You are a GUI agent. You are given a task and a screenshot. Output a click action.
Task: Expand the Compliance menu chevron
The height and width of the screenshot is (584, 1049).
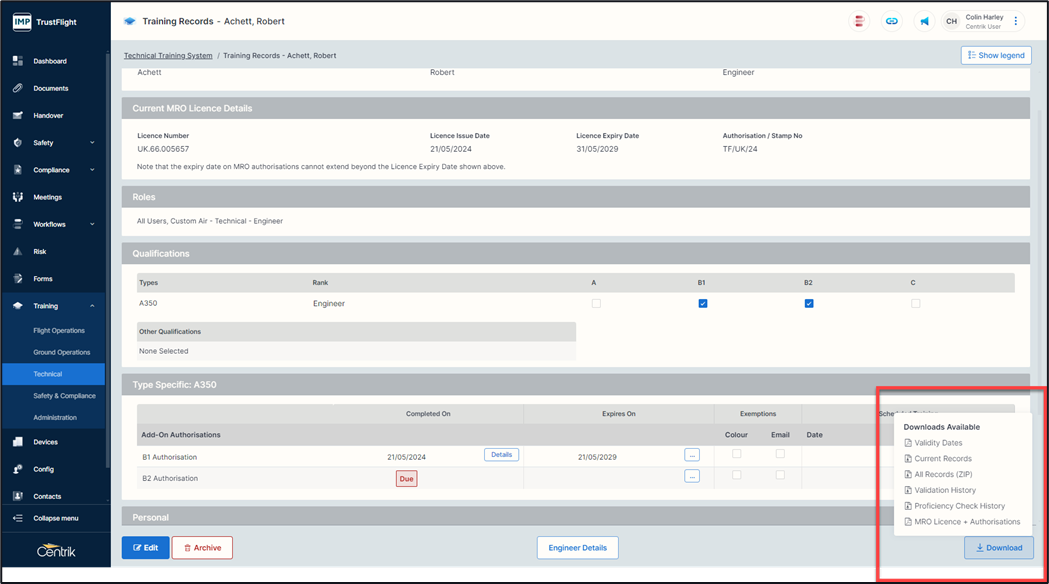click(x=92, y=170)
